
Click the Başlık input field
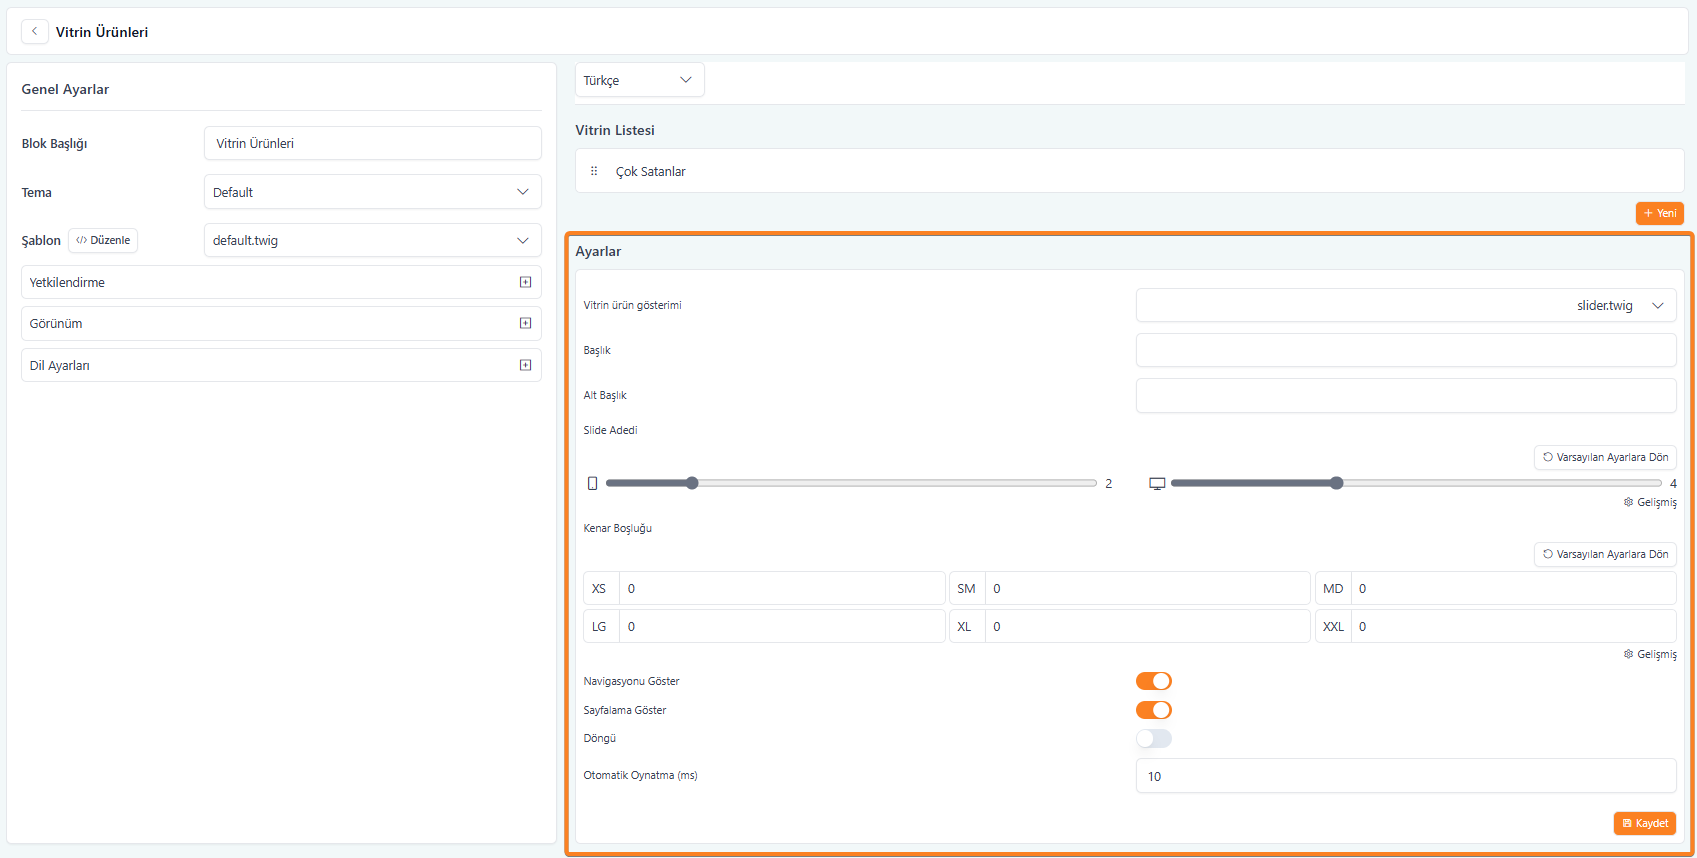1406,350
